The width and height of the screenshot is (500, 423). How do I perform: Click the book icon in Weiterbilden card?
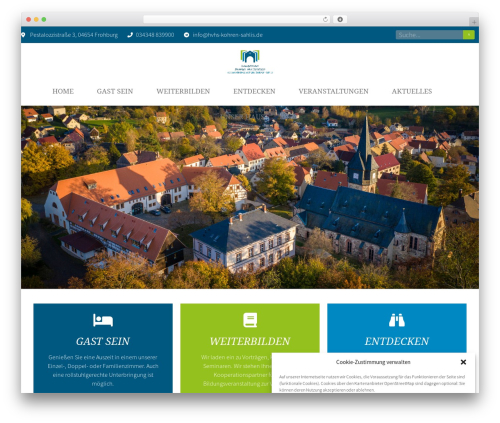[250, 320]
